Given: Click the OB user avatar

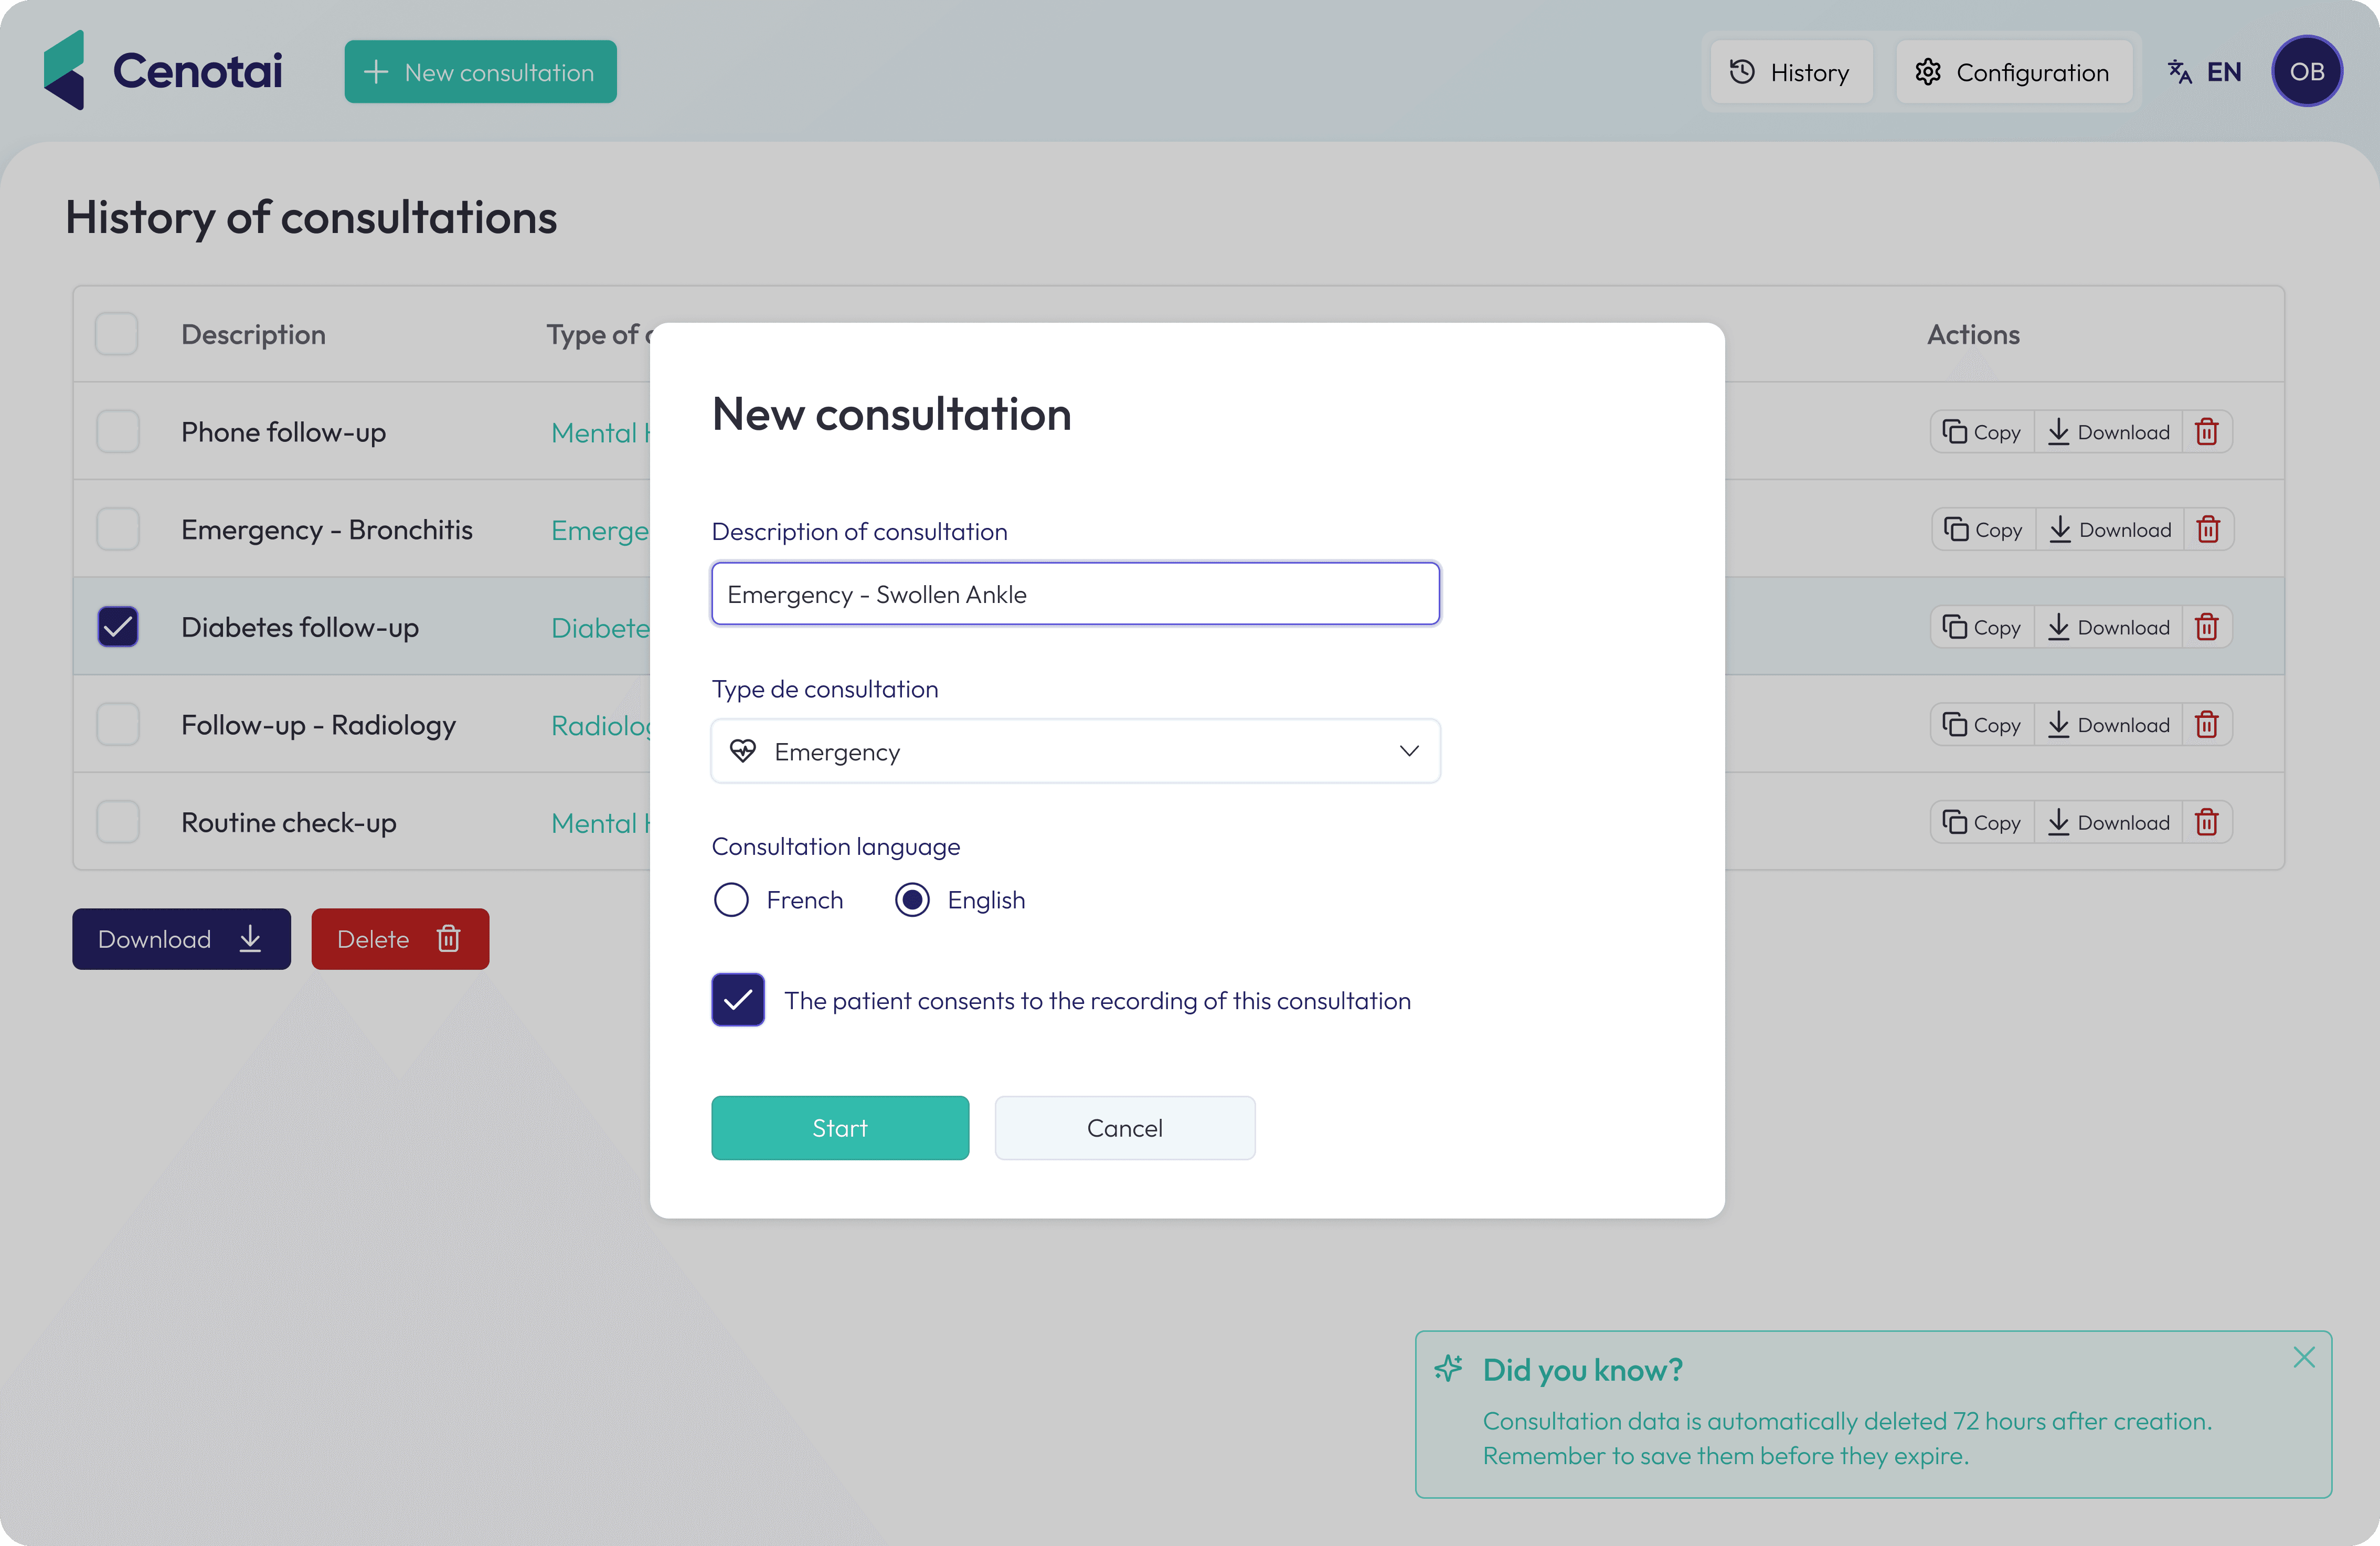Looking at the screenshot, I should (x=2306, y=72).
